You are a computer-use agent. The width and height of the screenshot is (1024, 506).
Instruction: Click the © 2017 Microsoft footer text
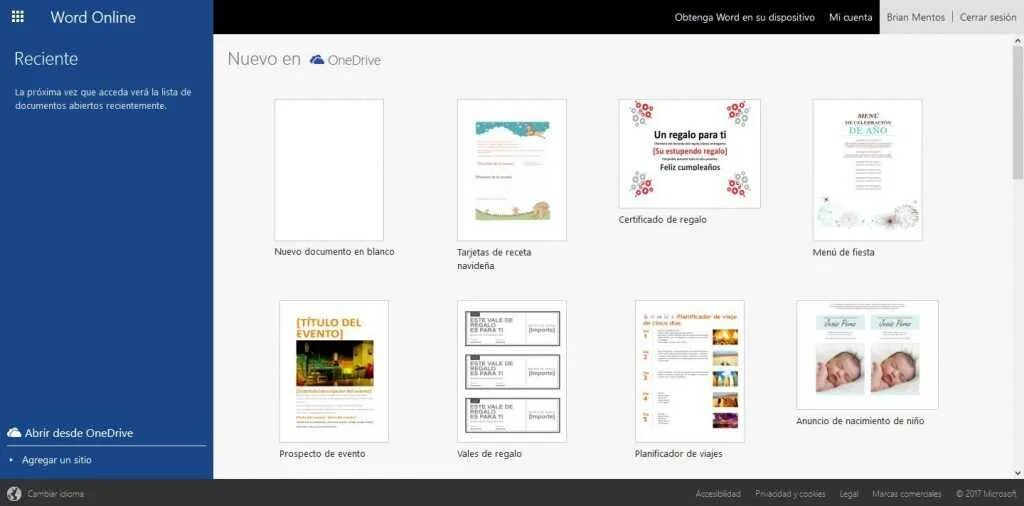click(986, 494)
